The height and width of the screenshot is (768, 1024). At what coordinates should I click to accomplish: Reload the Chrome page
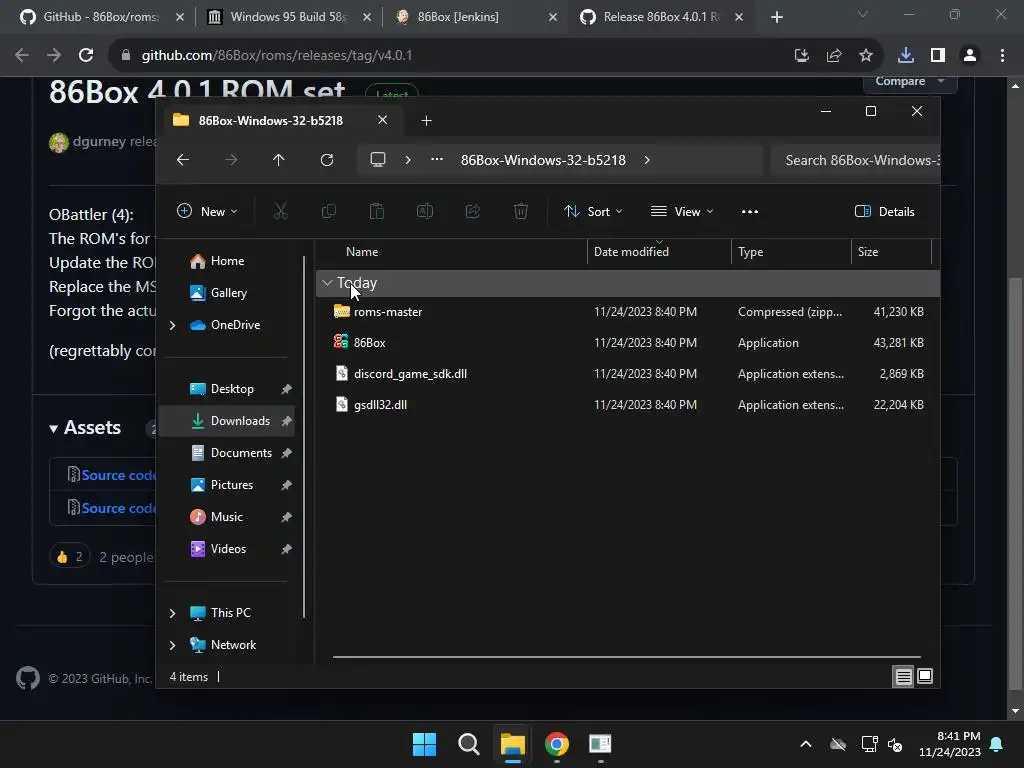86,56
